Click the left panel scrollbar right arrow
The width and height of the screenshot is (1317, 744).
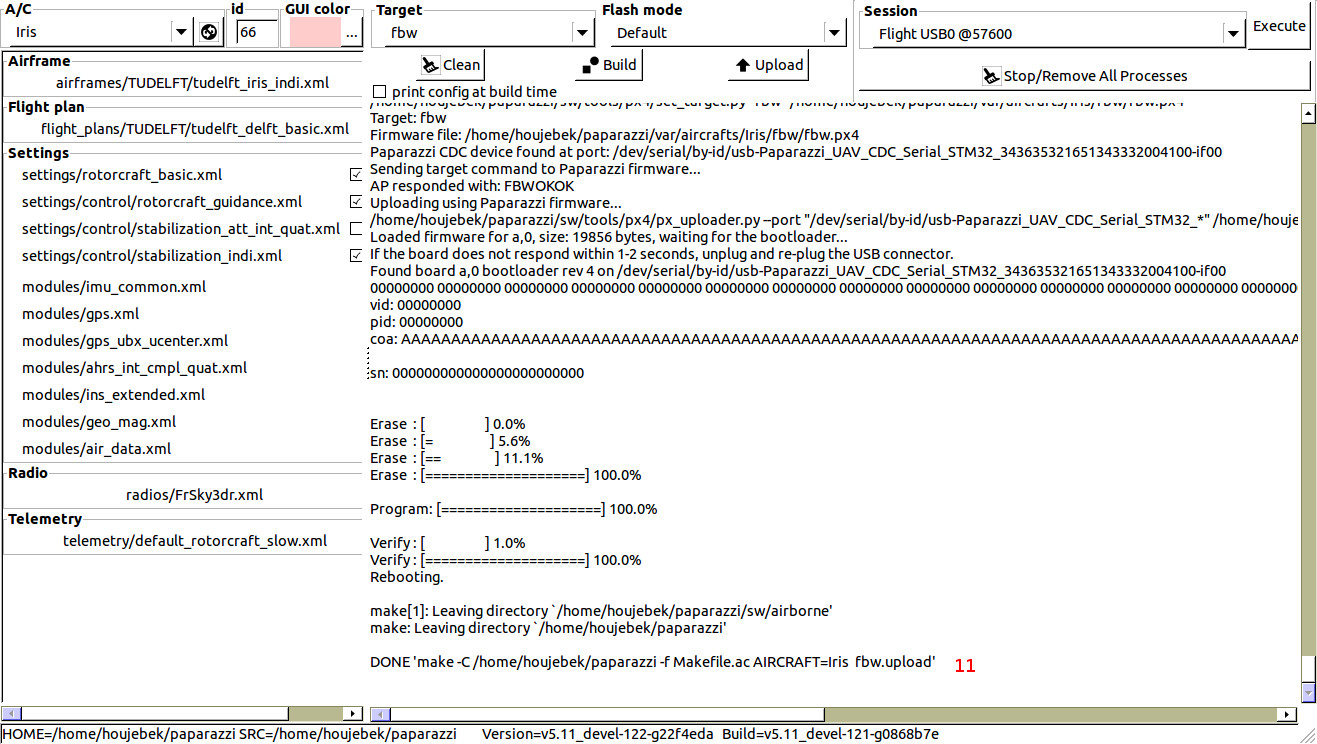(352, 714)
